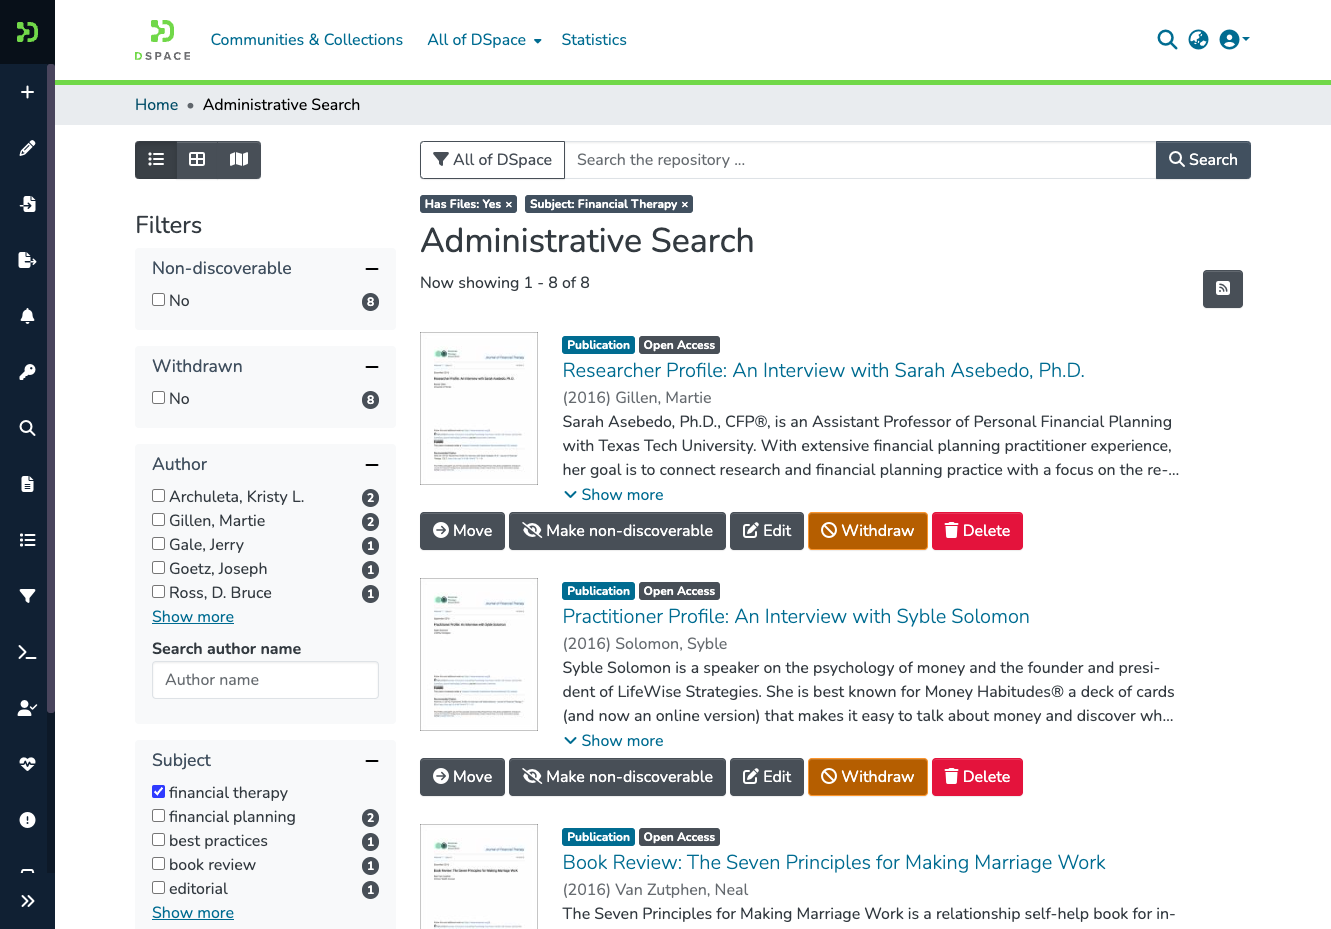This screenshot has width=1331, height=929.
Task: Open the New (plus) sidebar menu
Action: [x=27, y=92]
